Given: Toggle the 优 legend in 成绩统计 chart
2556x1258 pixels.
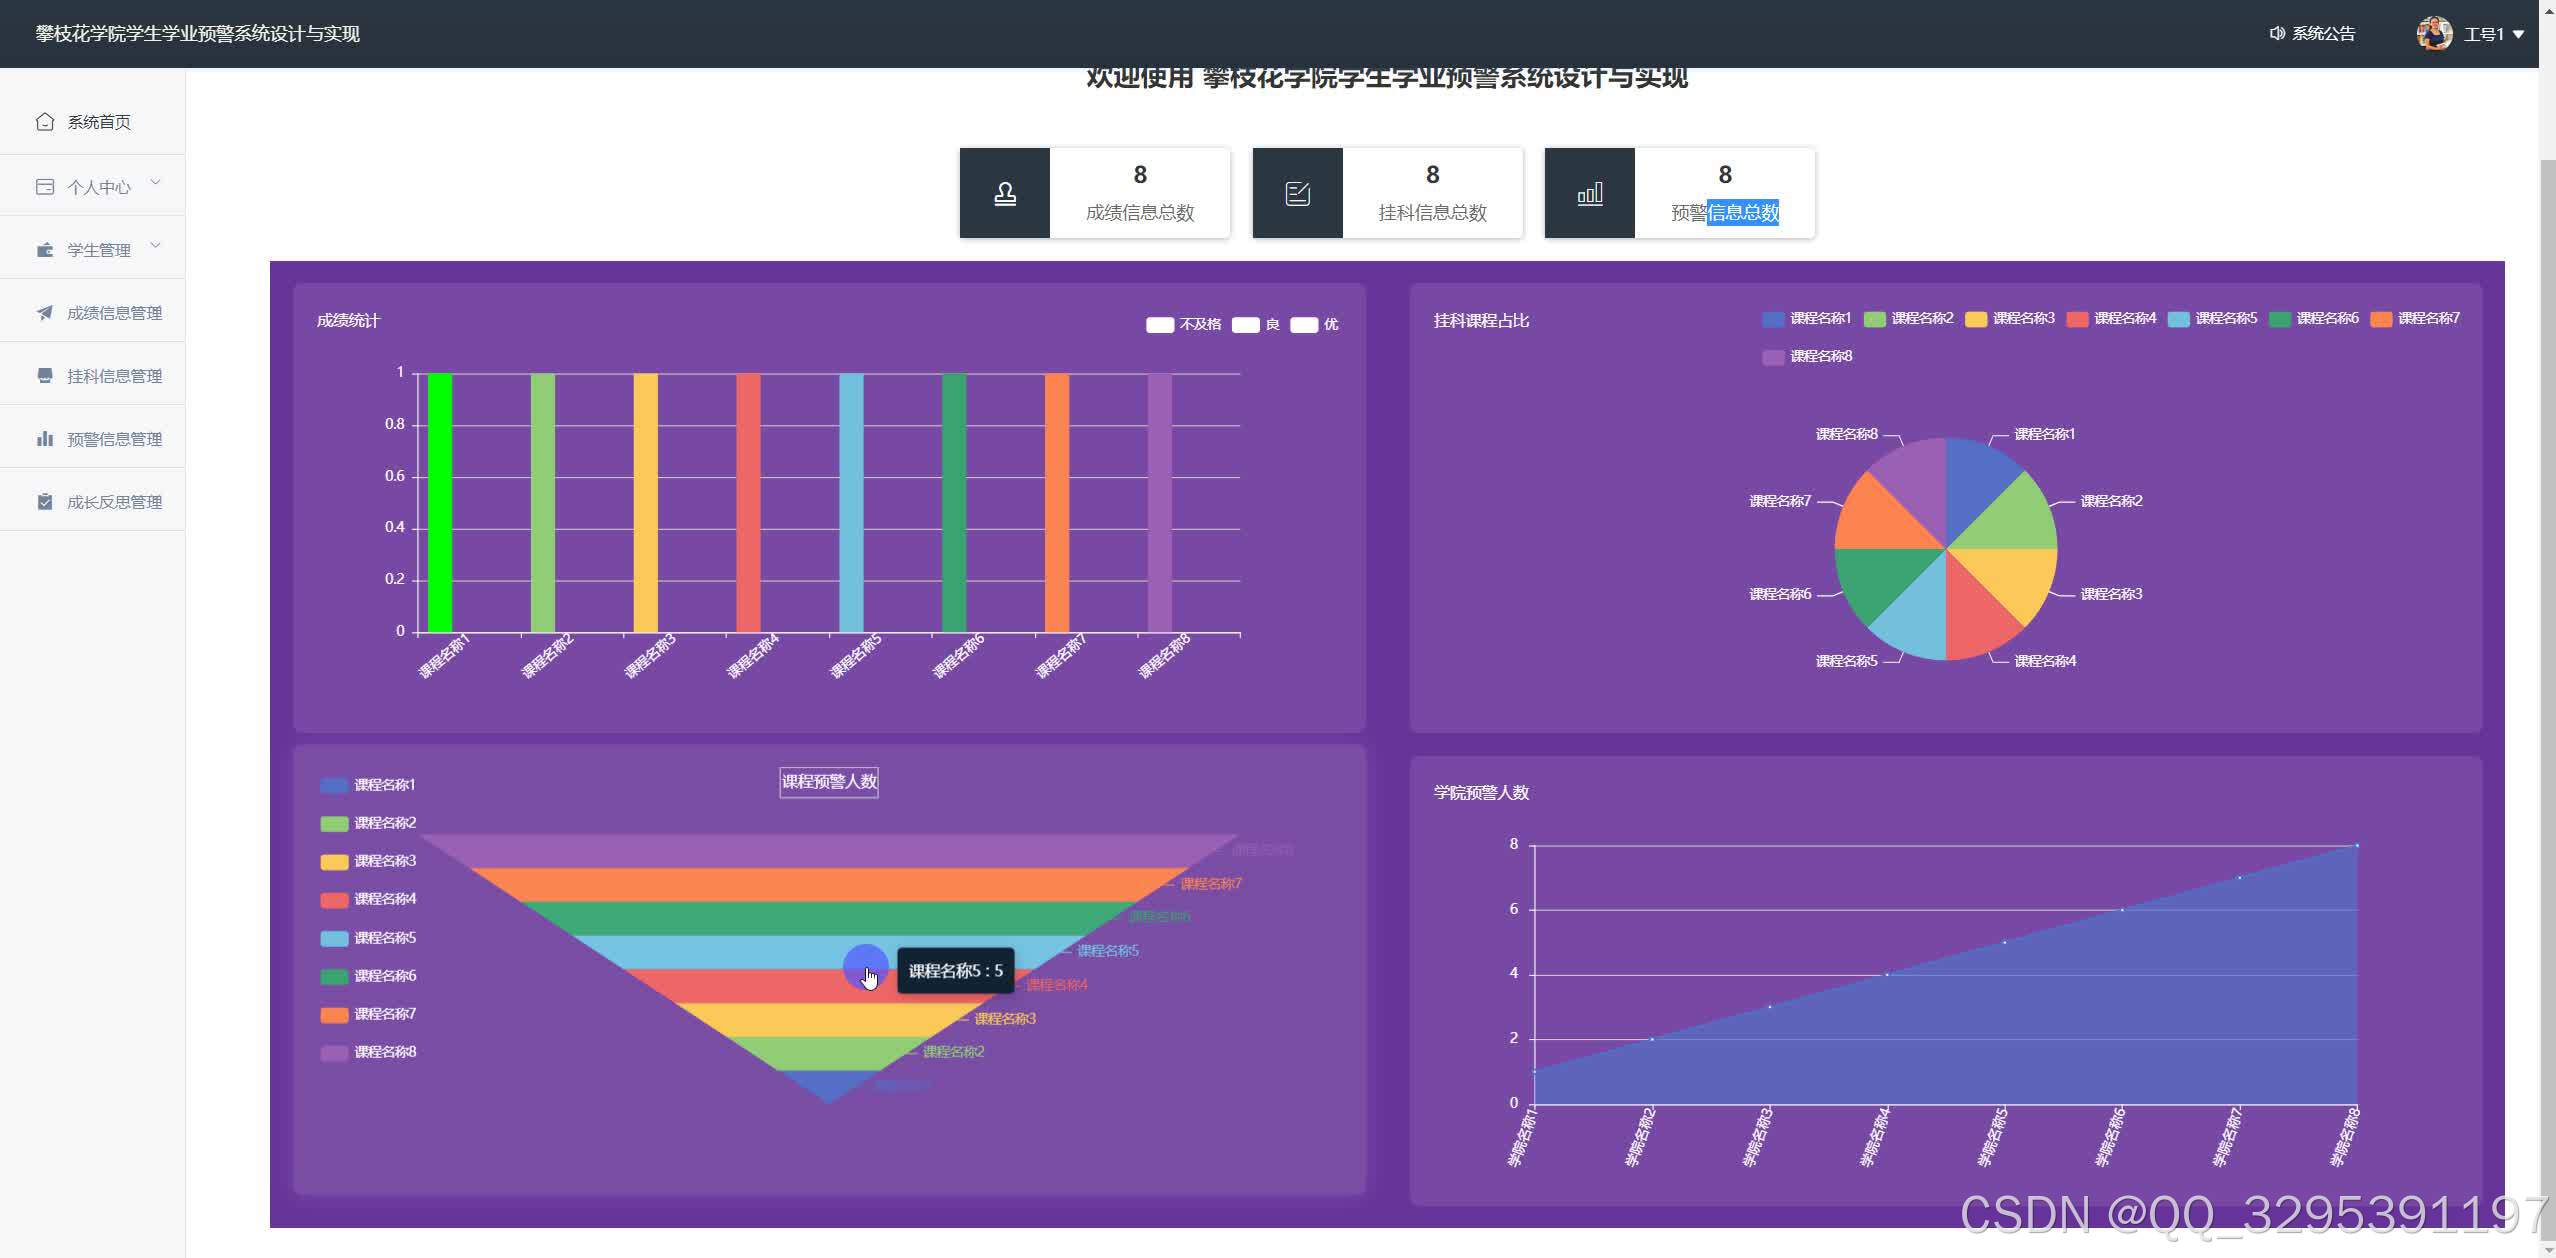Looking at the screenshot, I should (x=1304, y=325).
